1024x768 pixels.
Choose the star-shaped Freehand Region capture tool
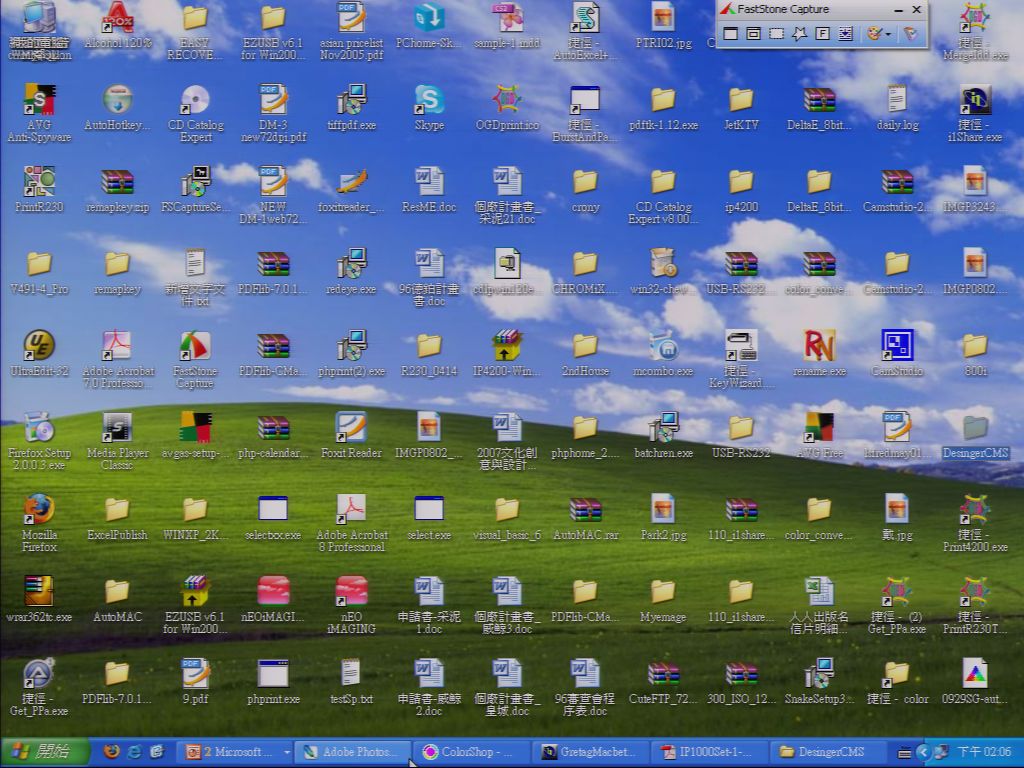[799, 33]
